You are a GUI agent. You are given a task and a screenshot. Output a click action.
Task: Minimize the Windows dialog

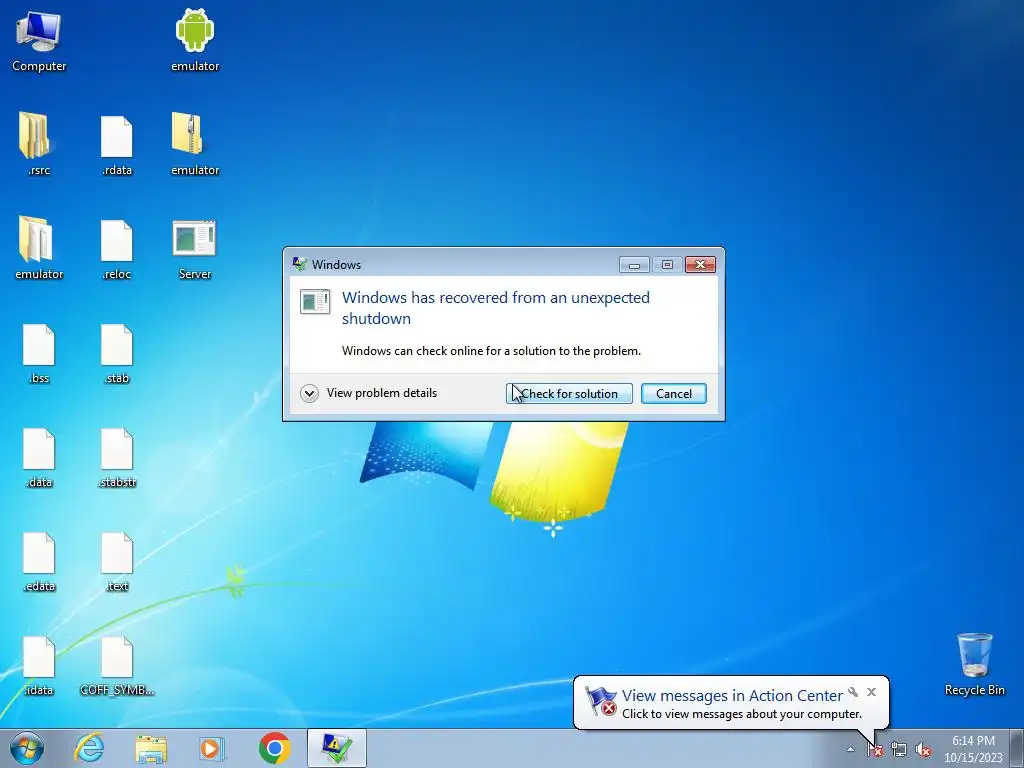coord(634,264)
